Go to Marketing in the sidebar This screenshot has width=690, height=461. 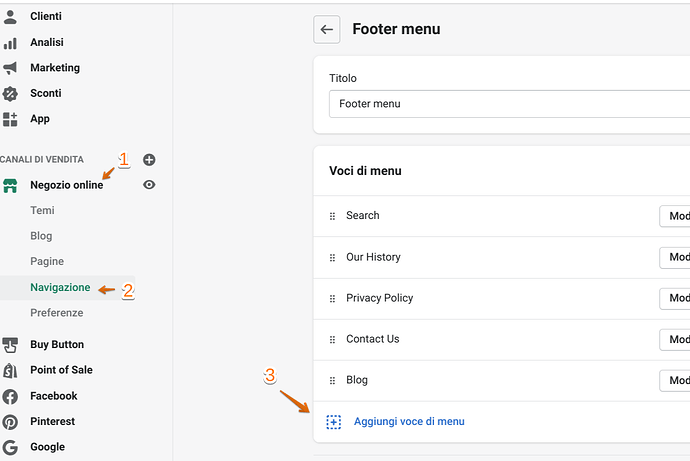(55, 68)
